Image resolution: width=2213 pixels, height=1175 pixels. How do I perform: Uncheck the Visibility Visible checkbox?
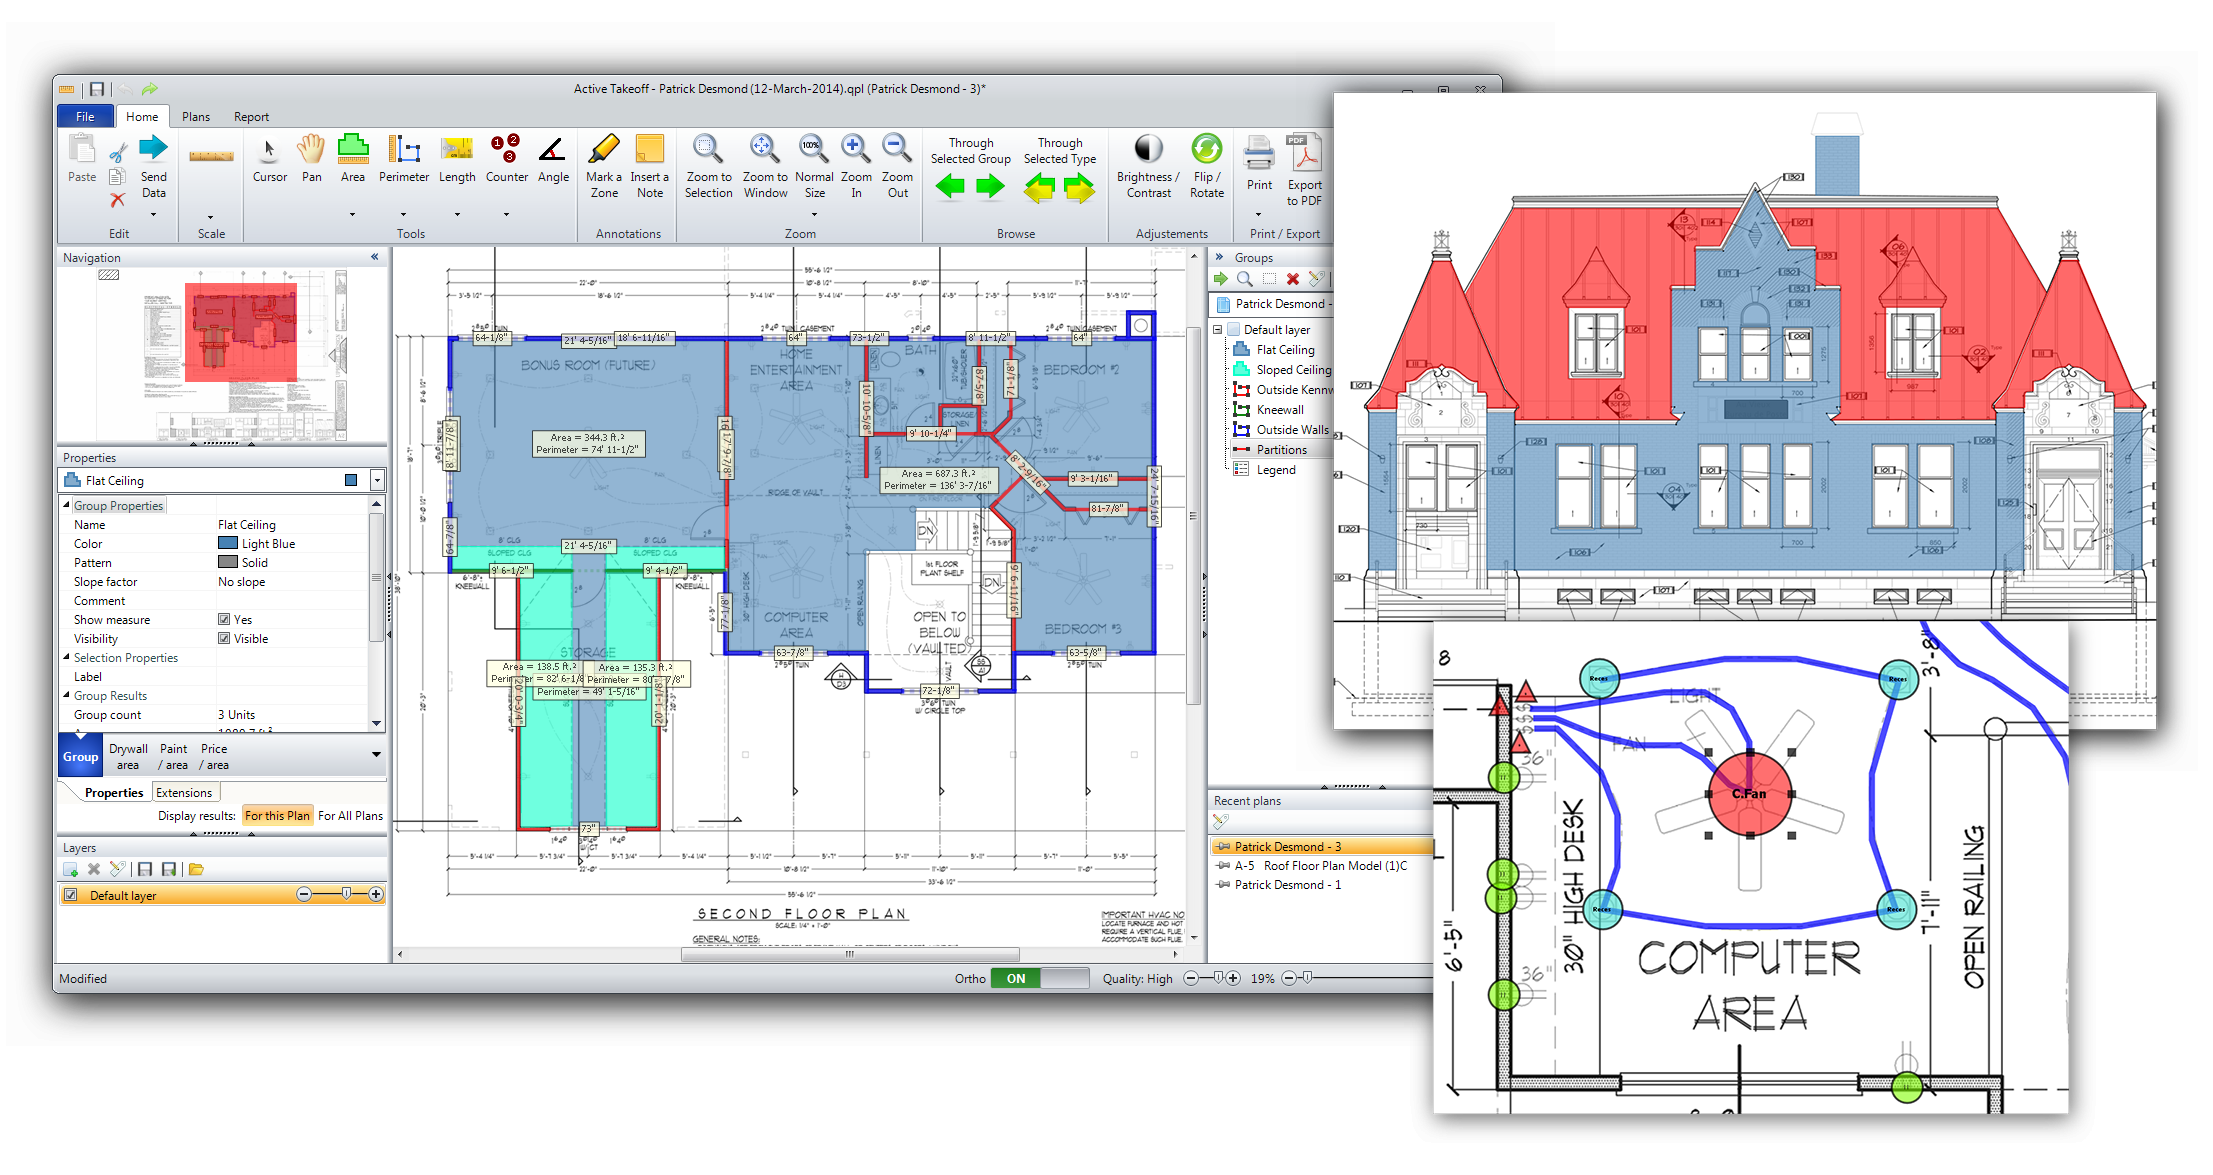point(224,639)
